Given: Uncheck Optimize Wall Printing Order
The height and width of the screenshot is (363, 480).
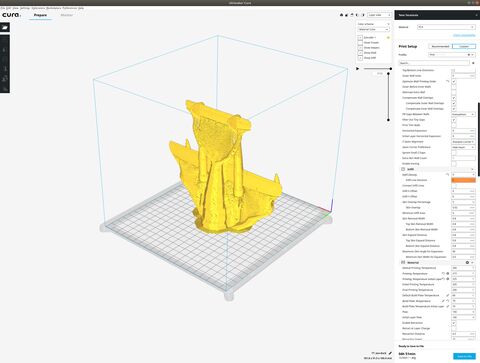Looking at the screenshot, I should pos(454,81).
